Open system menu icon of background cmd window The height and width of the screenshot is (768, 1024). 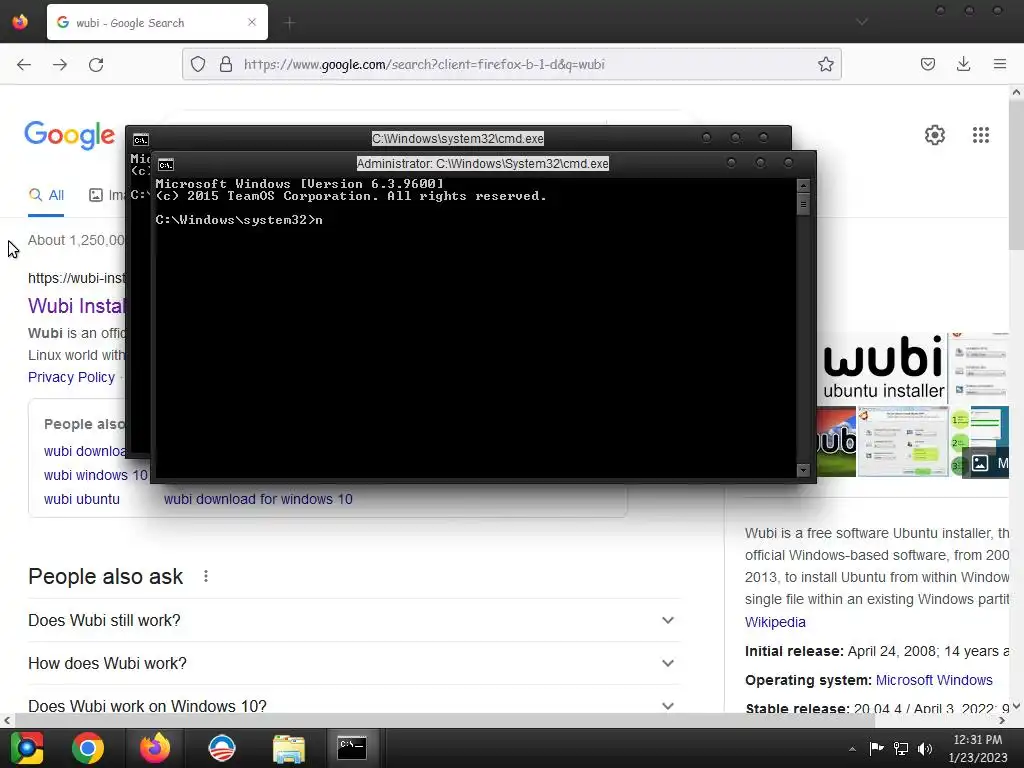pyautogui.click(x=140, y=140)
